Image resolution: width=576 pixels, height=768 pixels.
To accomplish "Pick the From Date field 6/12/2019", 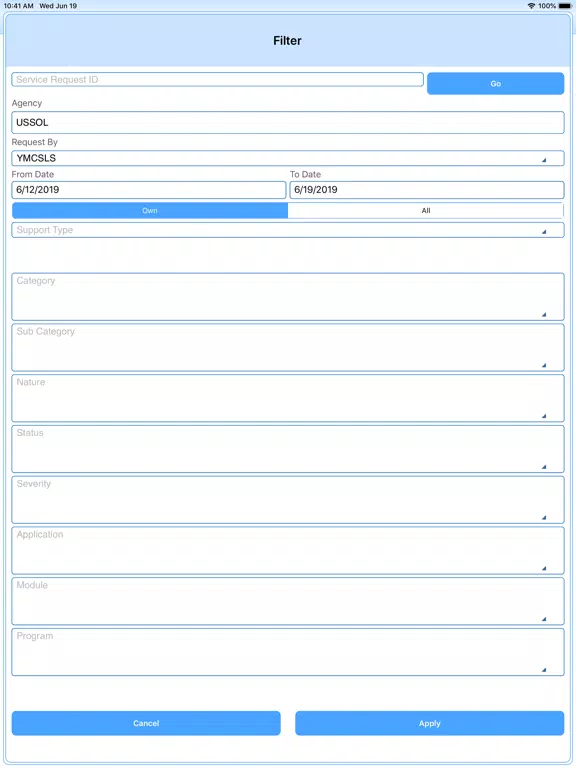I will (x=149, y=190).
